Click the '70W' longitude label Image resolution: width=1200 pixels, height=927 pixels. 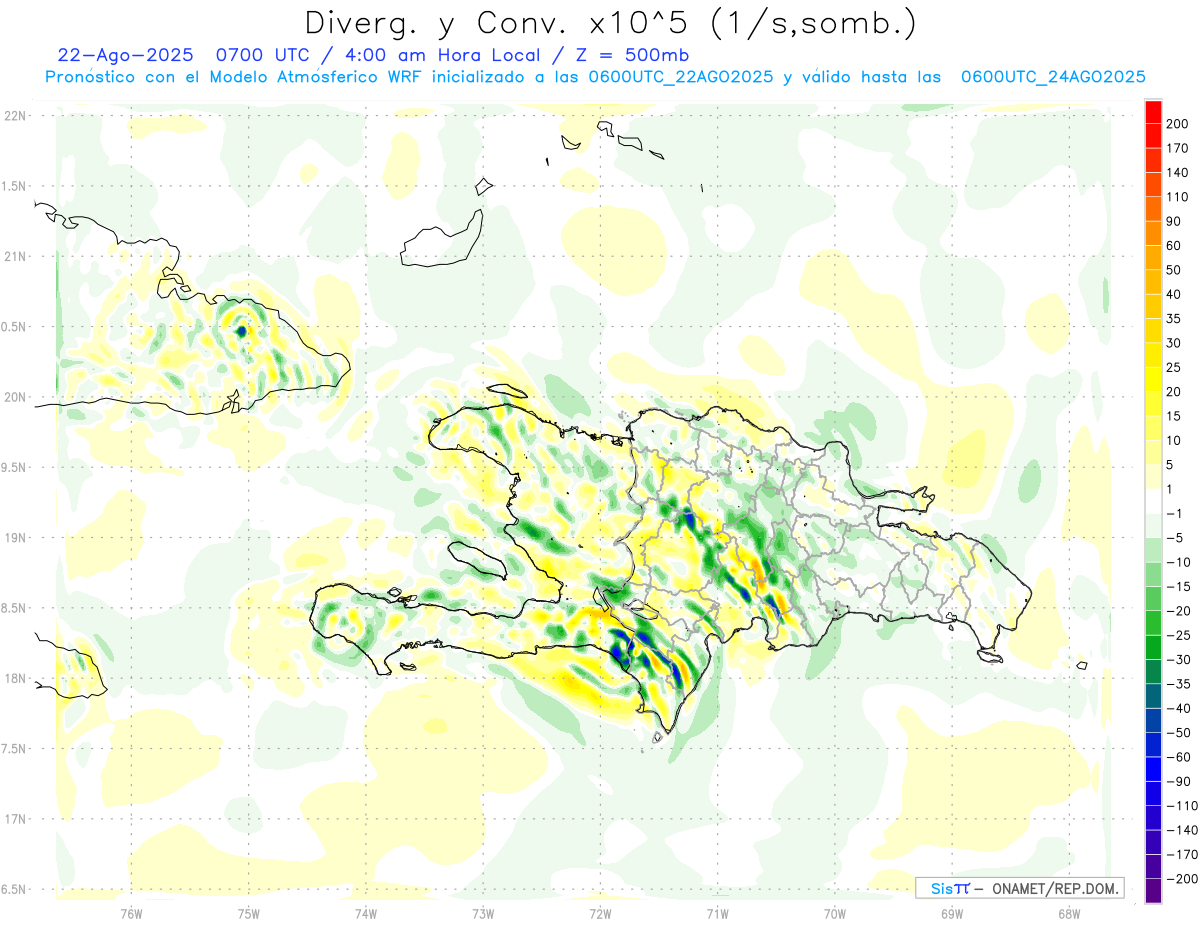(834, 913)
